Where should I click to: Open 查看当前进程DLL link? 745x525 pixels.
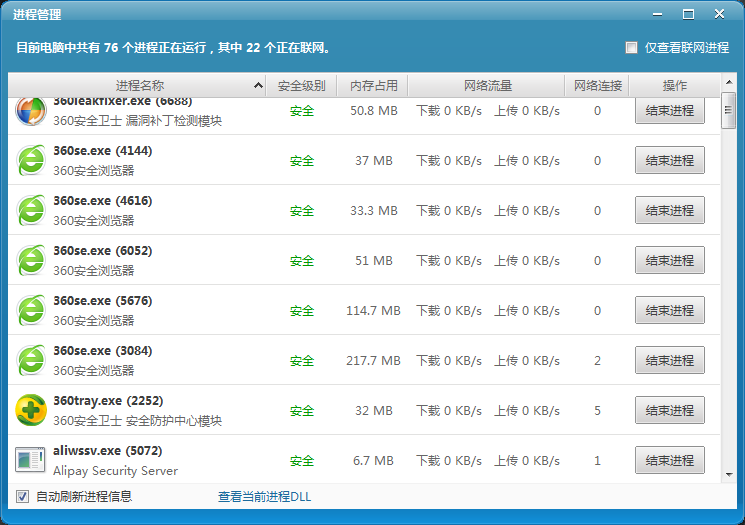coord(265,496)
